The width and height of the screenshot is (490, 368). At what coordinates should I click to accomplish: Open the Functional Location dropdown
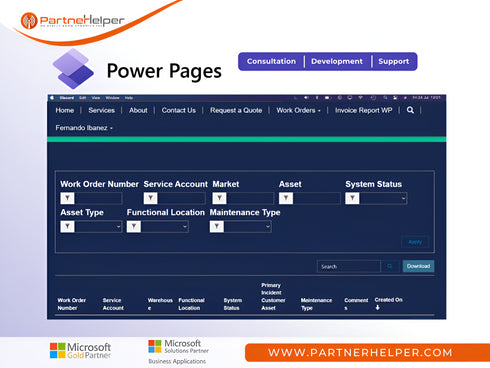click(165, 227)
